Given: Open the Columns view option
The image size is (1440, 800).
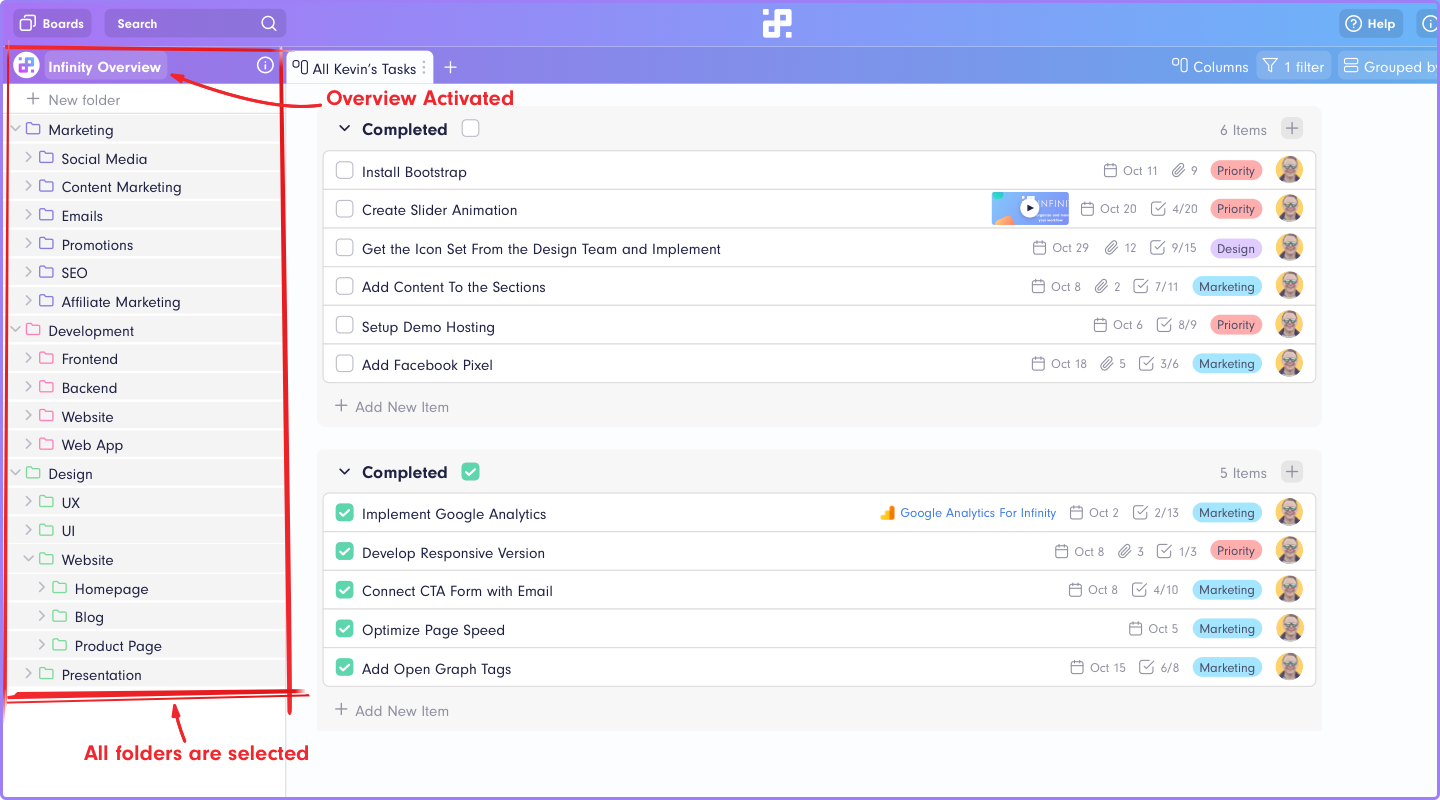Looking at the screenshot, I should pyautogui.click(x=1210, y=66).
